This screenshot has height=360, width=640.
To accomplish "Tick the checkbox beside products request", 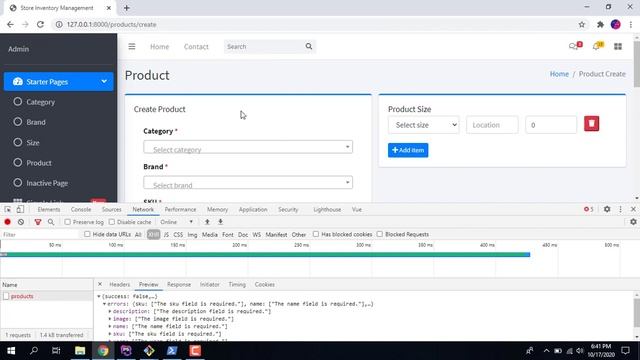I will point(6,296).
